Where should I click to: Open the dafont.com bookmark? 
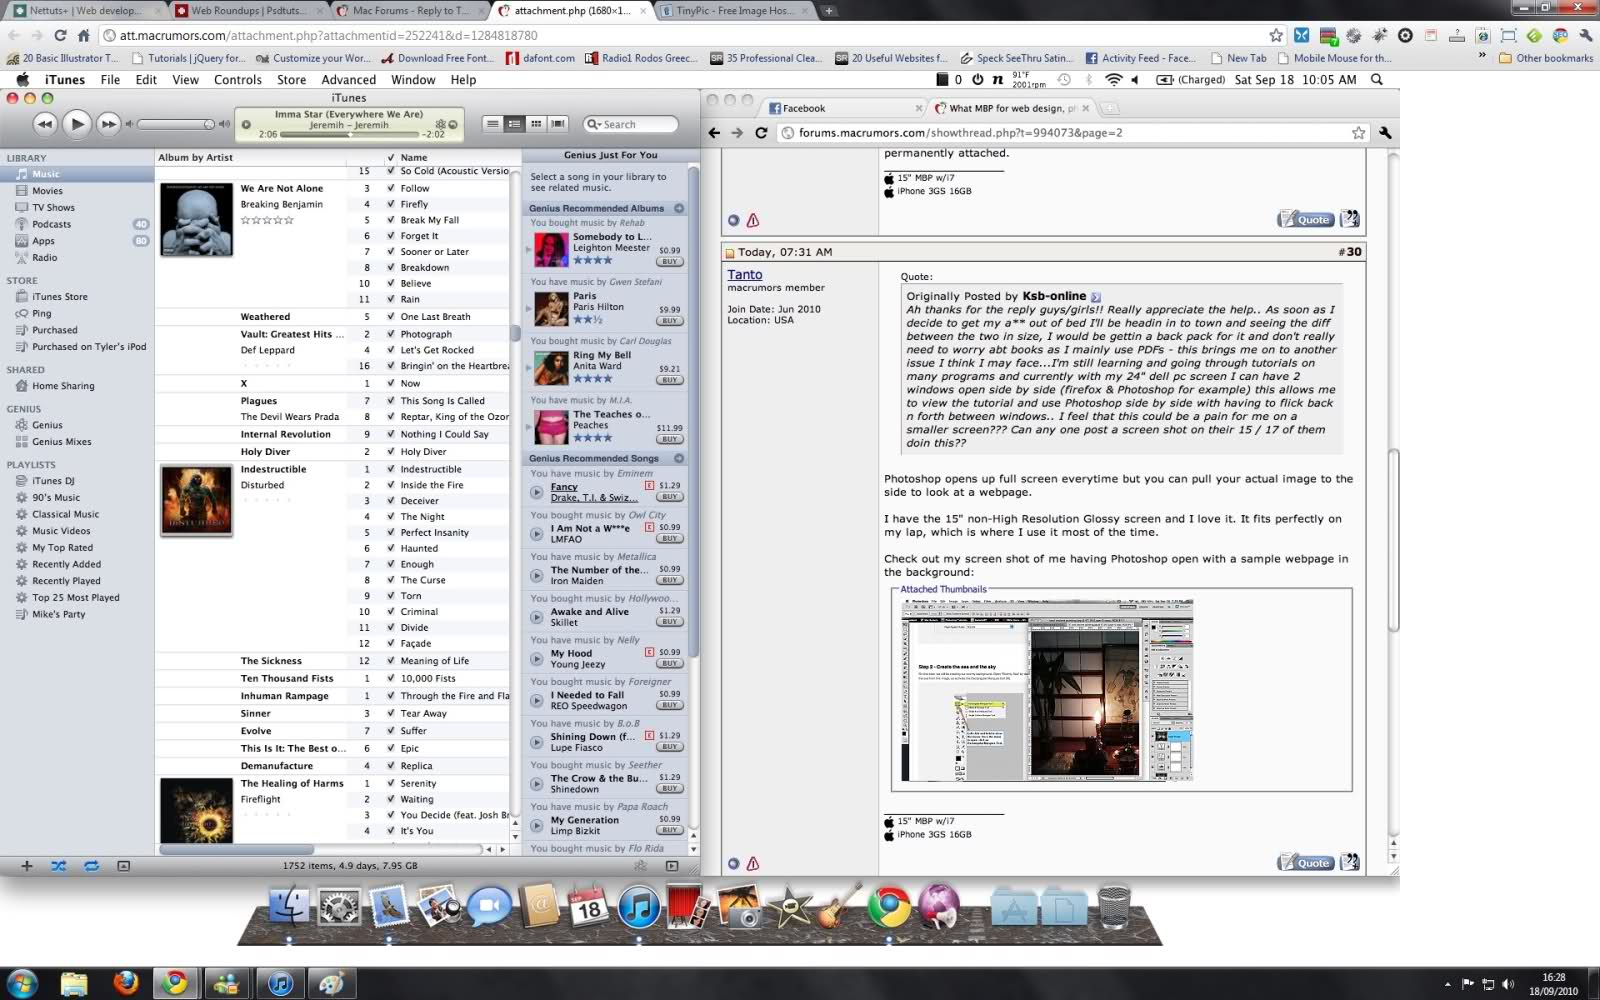coord(540,58)
